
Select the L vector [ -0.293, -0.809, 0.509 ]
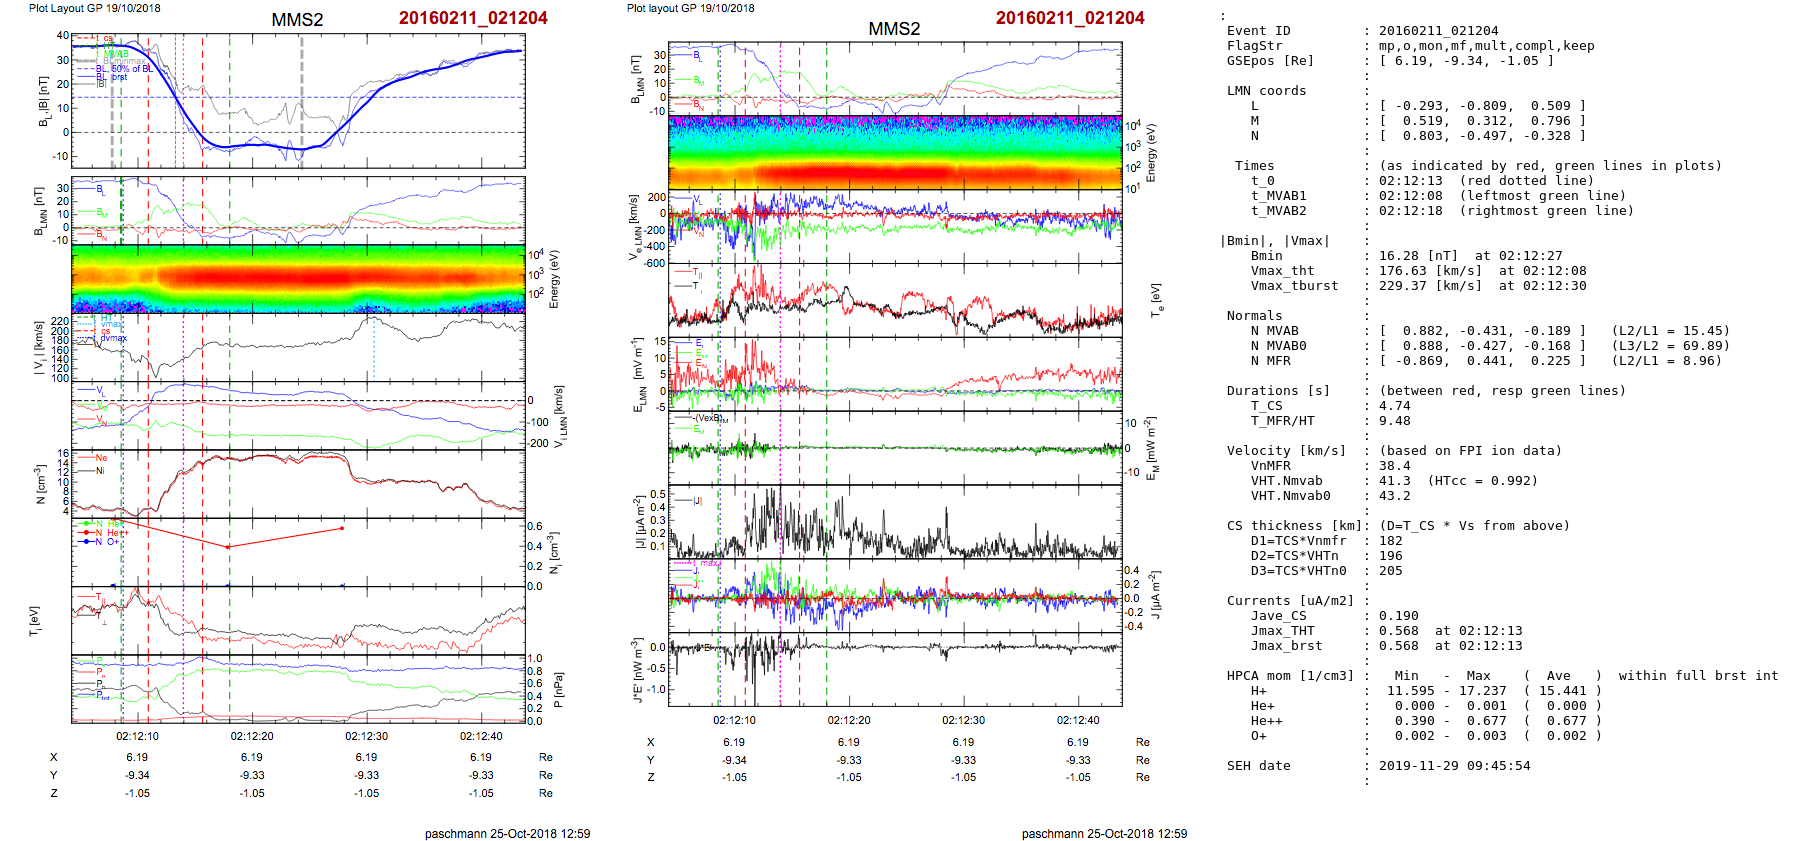pyautogui.click(x=1482, y=106)
